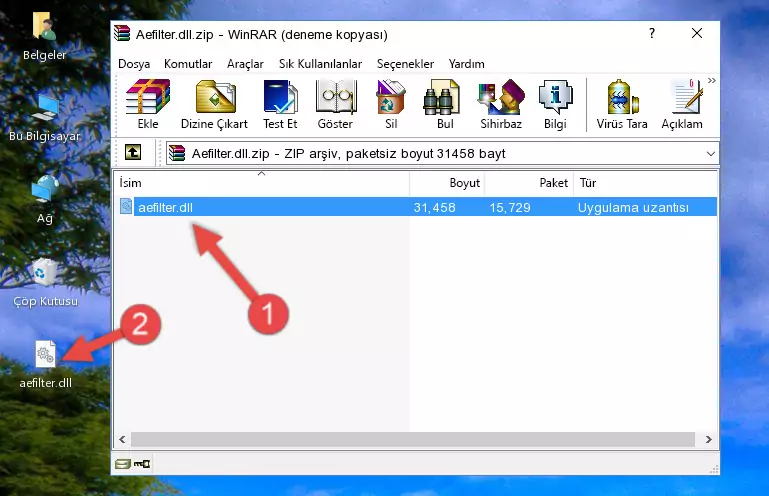Click the Virüs Tara scan icon

(622, 104)
